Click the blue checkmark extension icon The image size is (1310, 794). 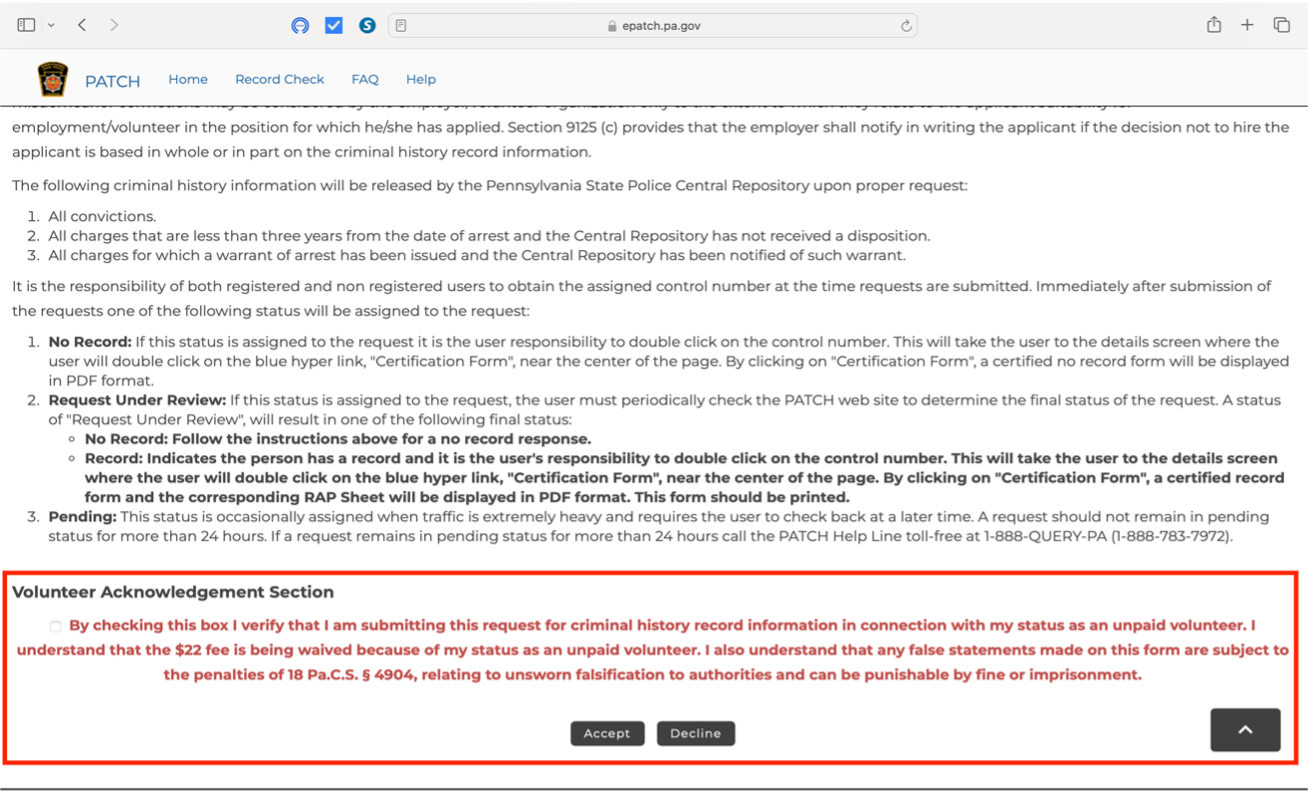(x=334, y=25)
